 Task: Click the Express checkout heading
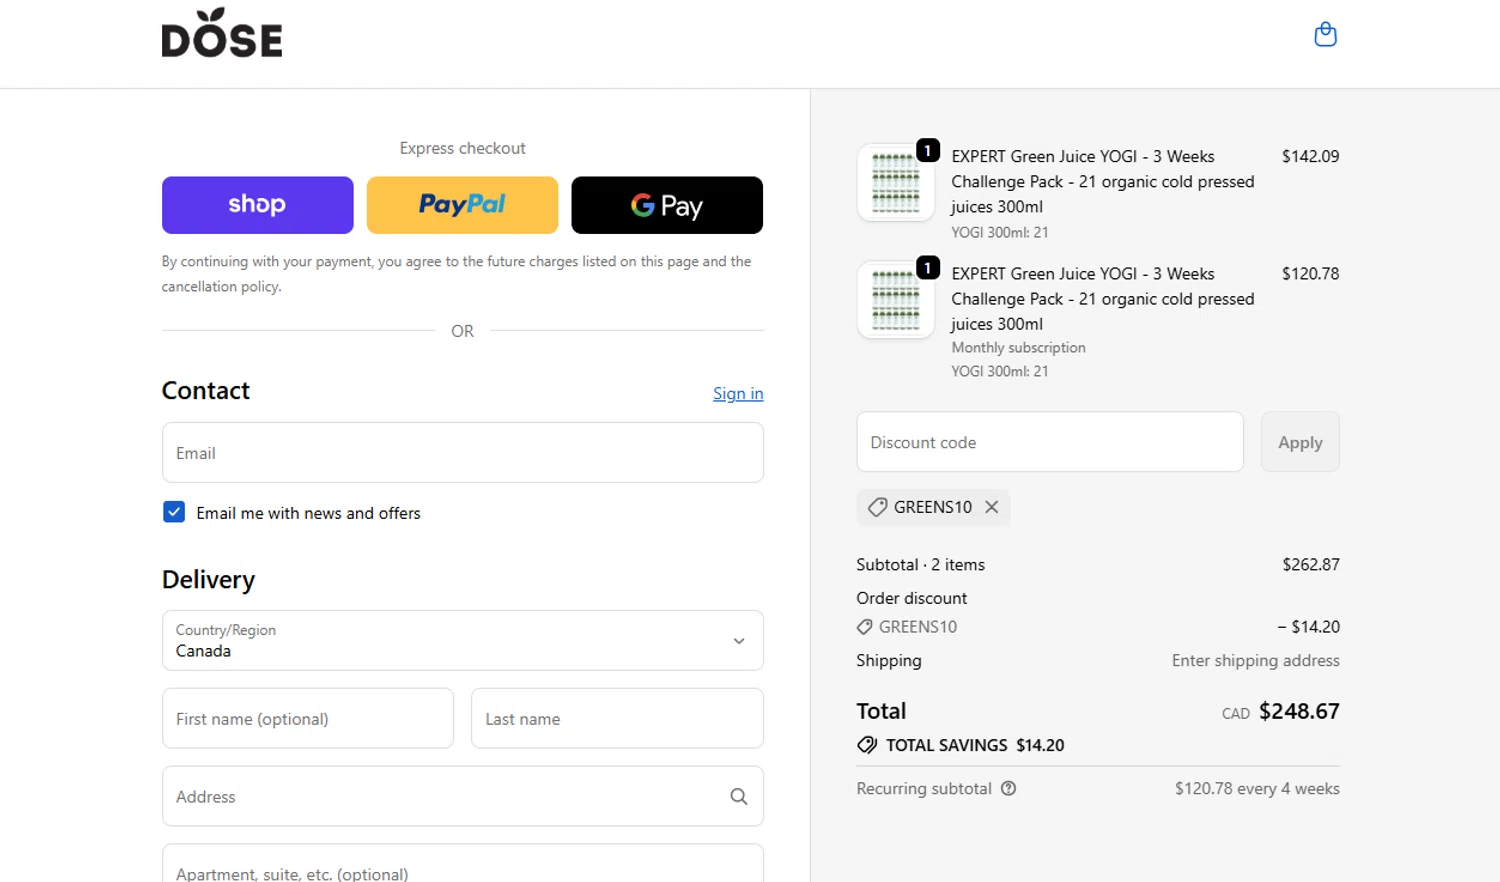point(462,148)
